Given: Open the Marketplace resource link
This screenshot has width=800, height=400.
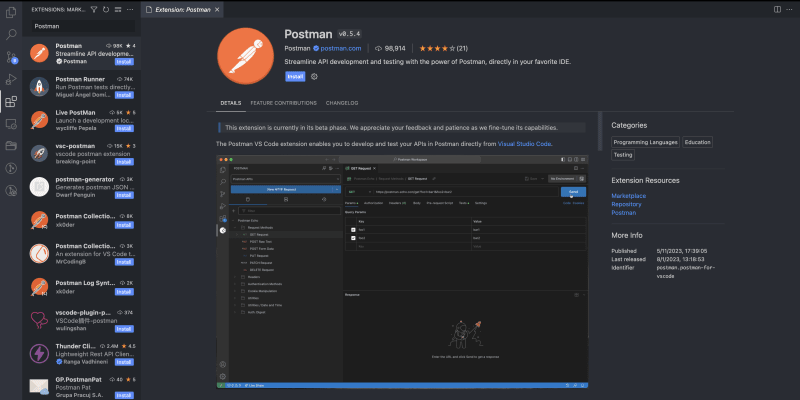Looking at the screenshot, I should [629, 196].
